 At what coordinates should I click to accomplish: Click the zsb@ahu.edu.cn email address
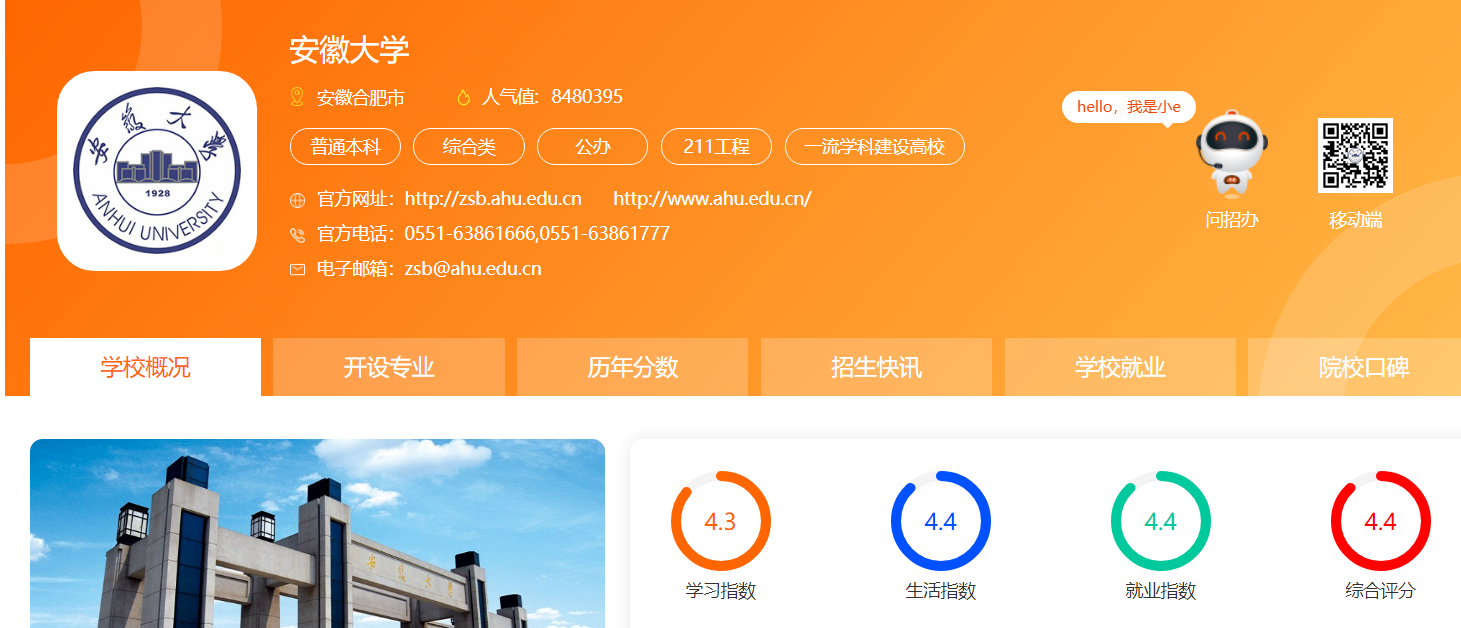coord(473,269)
